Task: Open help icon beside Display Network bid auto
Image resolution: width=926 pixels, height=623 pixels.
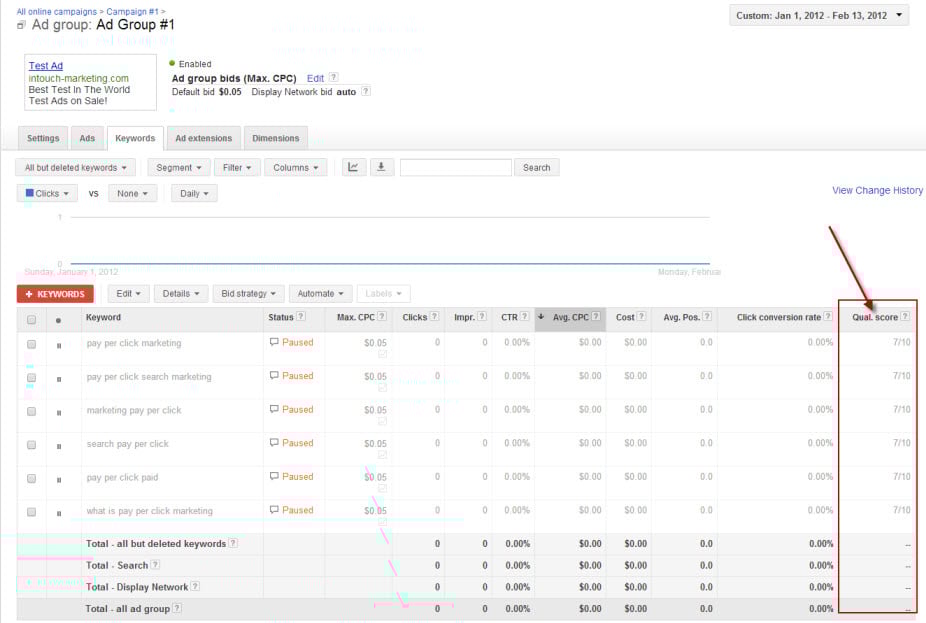Action: pos(366,91)
